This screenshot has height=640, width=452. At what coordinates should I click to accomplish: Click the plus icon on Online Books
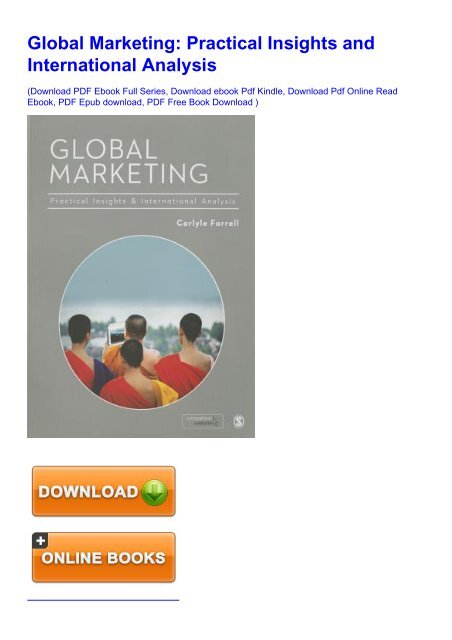(40, 541)
